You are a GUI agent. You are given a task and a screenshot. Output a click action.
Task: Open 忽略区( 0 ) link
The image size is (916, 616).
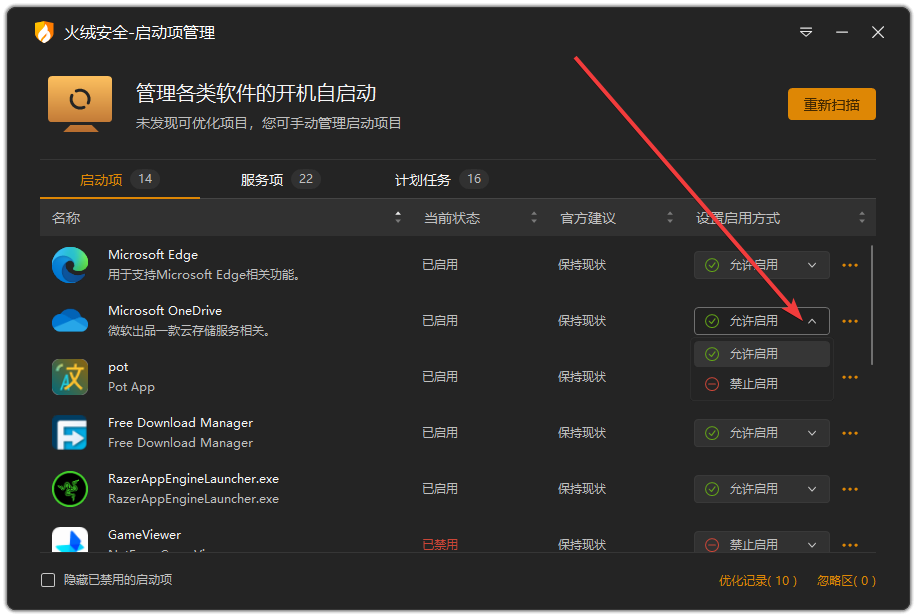pos(846,580)
